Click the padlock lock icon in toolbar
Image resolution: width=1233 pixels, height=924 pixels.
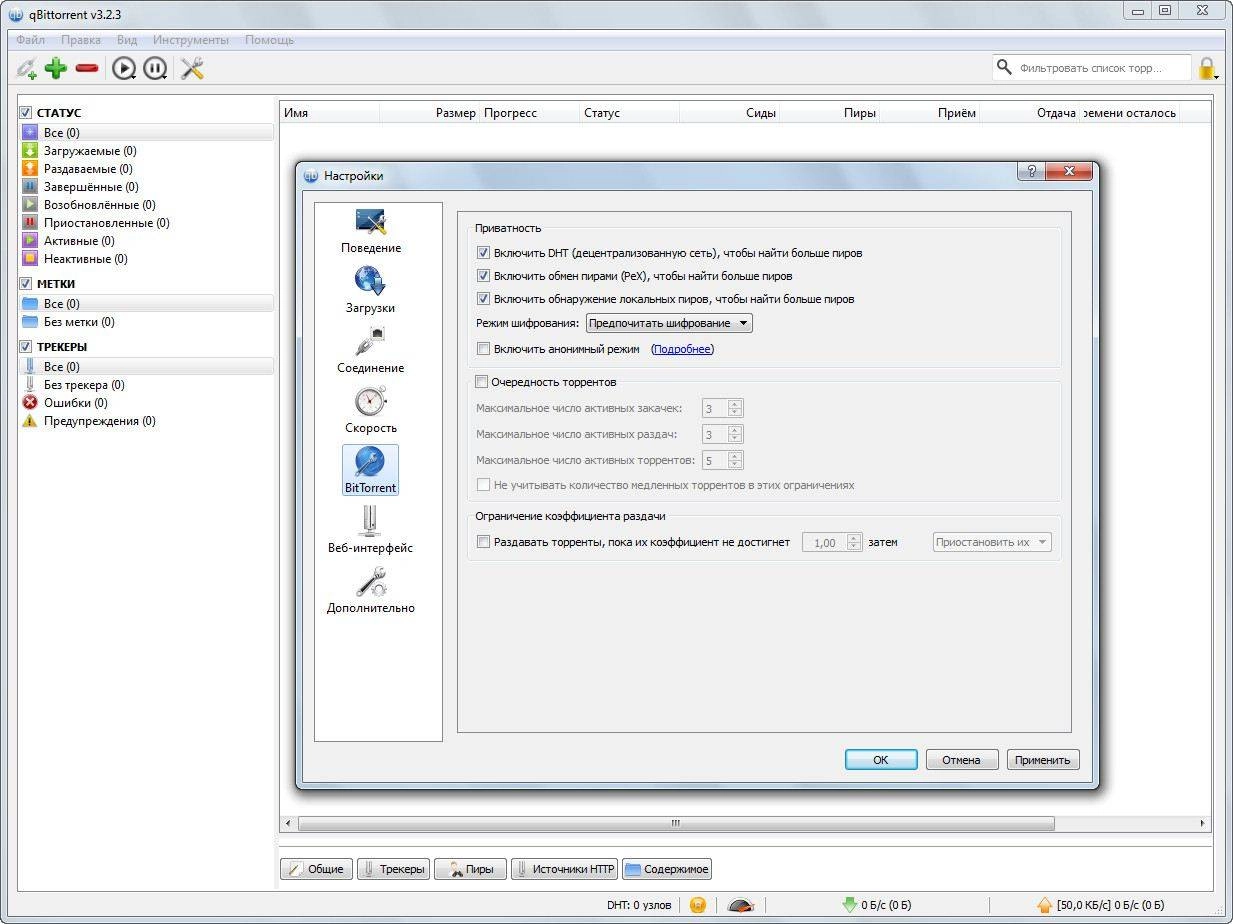(x=1206, y=68)
